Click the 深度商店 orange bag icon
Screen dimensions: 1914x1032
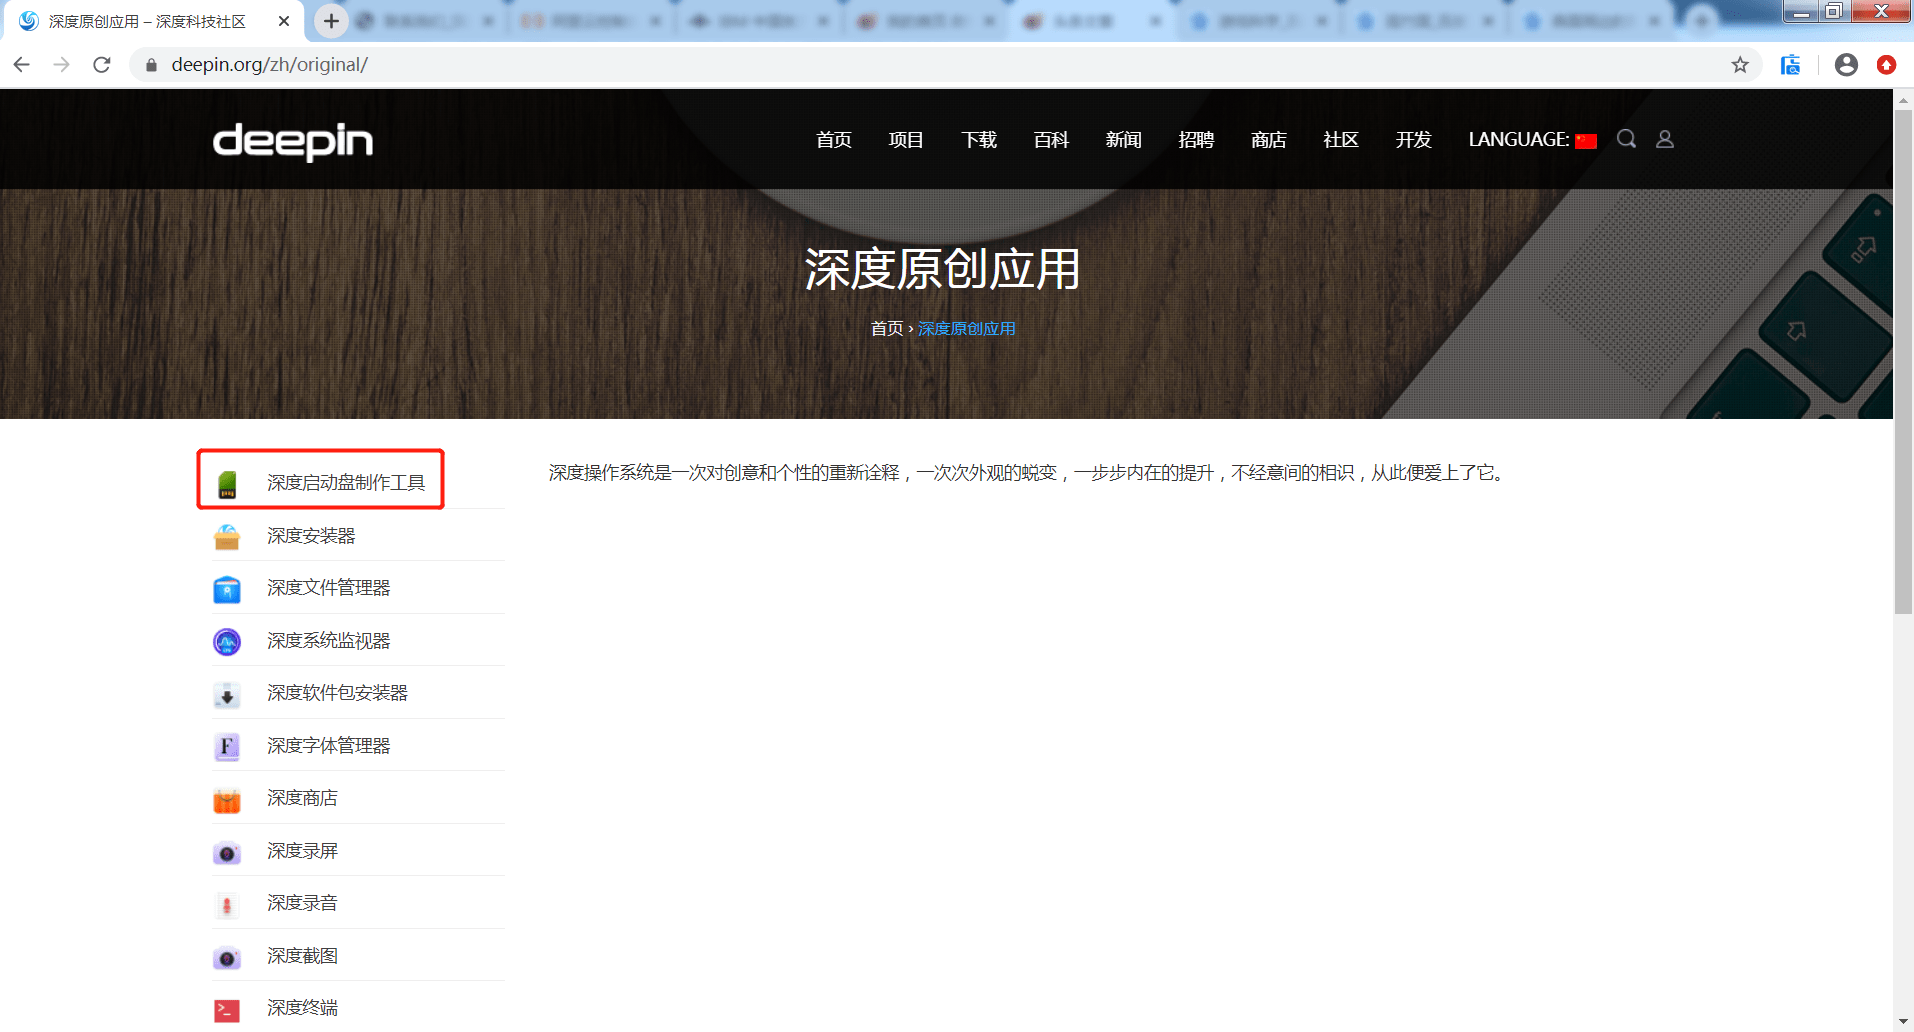(x=227, y=800)
